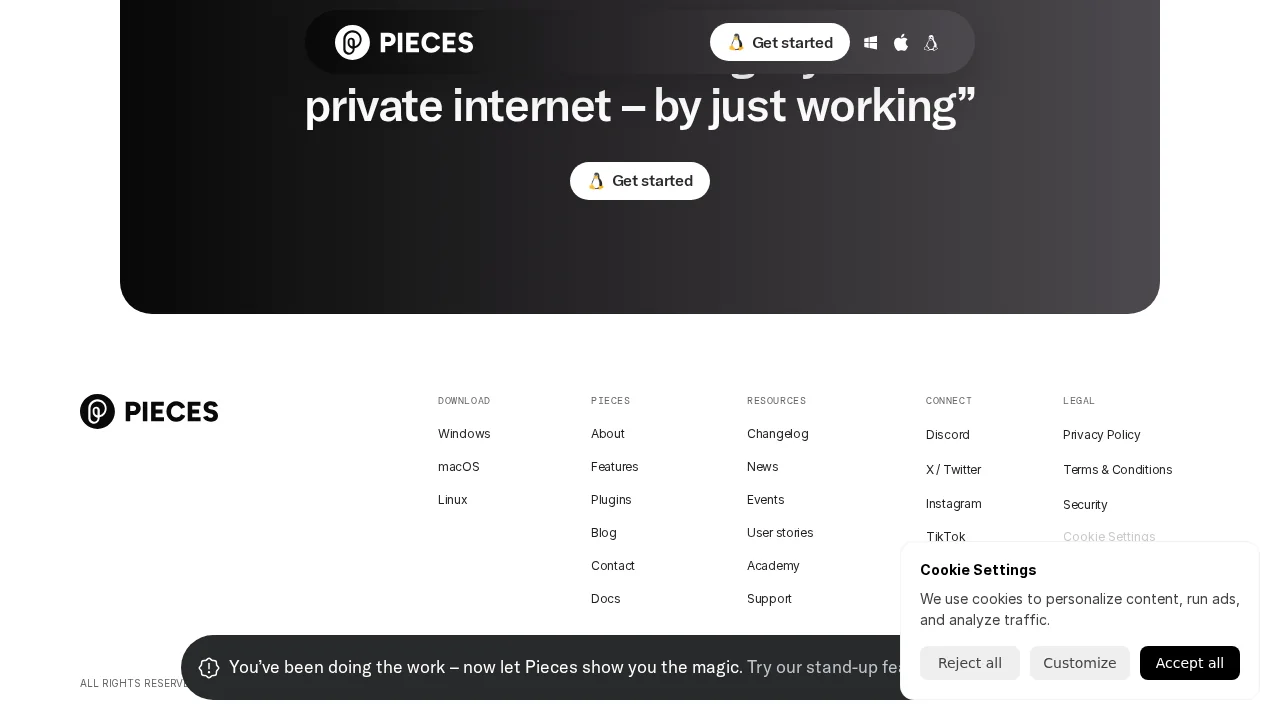
Task: Open Discord from the Connect section
Action: pos(947,434)
